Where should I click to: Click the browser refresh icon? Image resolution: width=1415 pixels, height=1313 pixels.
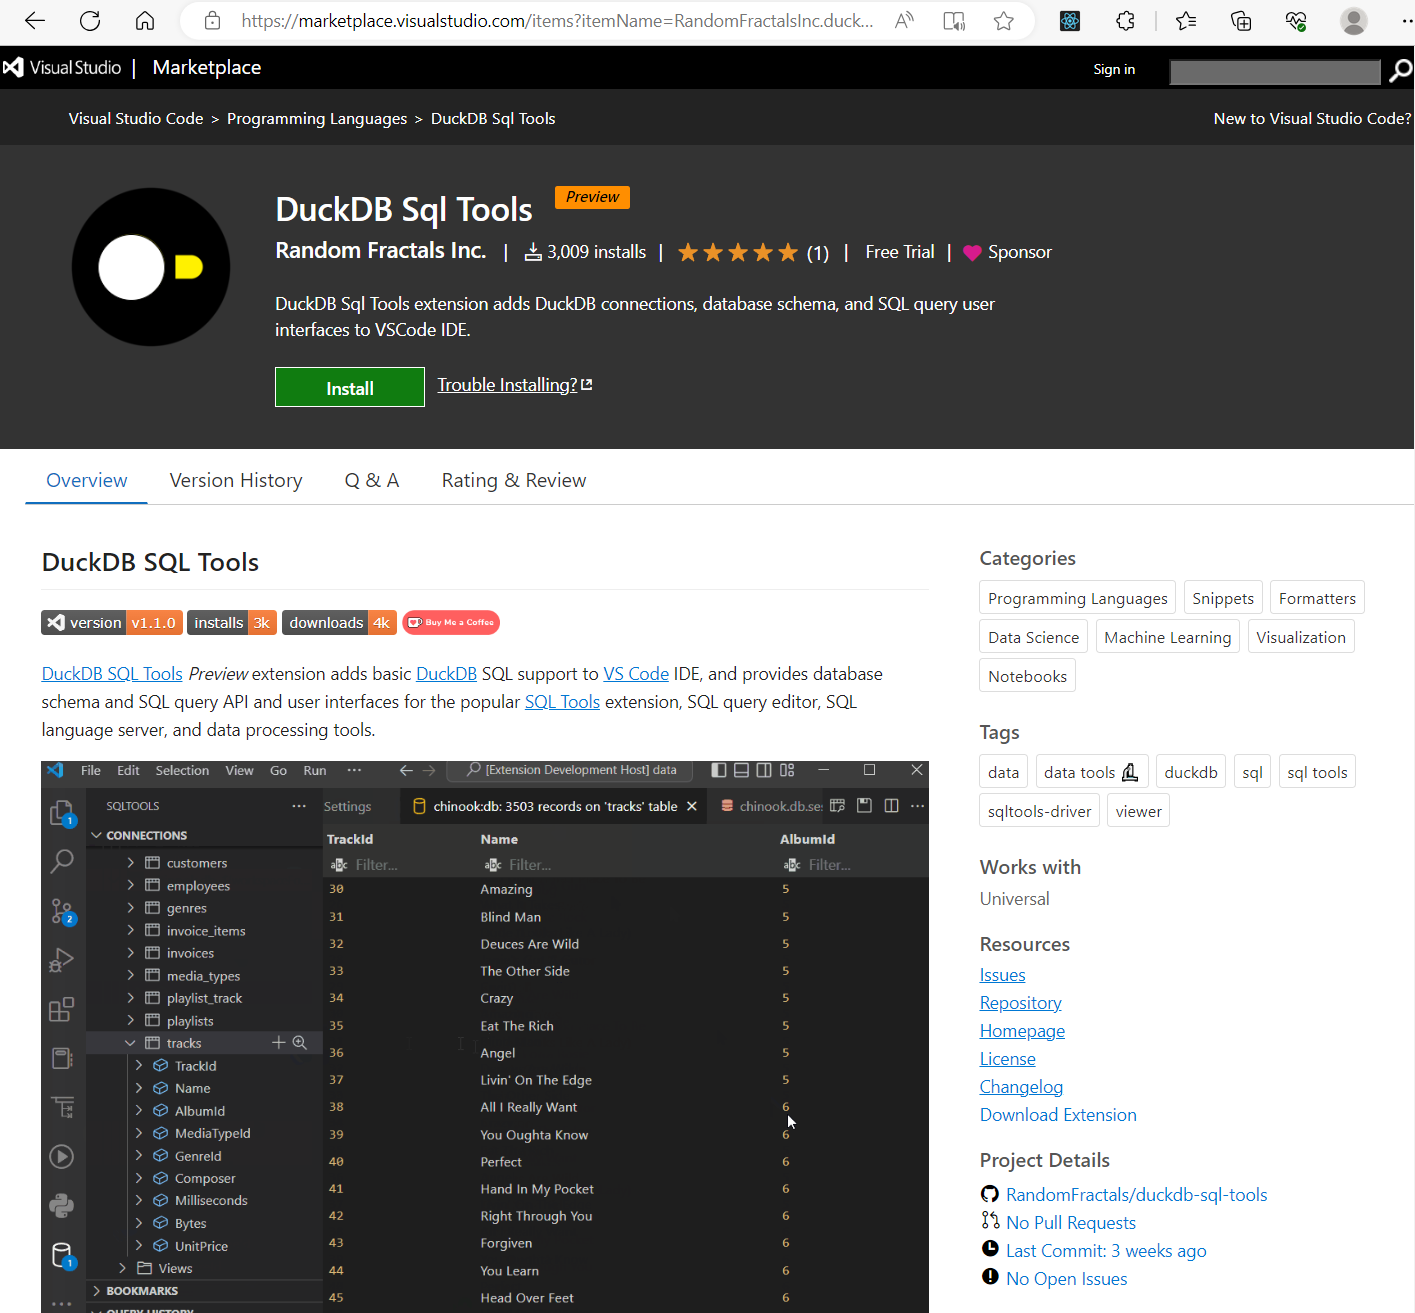tap(90, 21)
